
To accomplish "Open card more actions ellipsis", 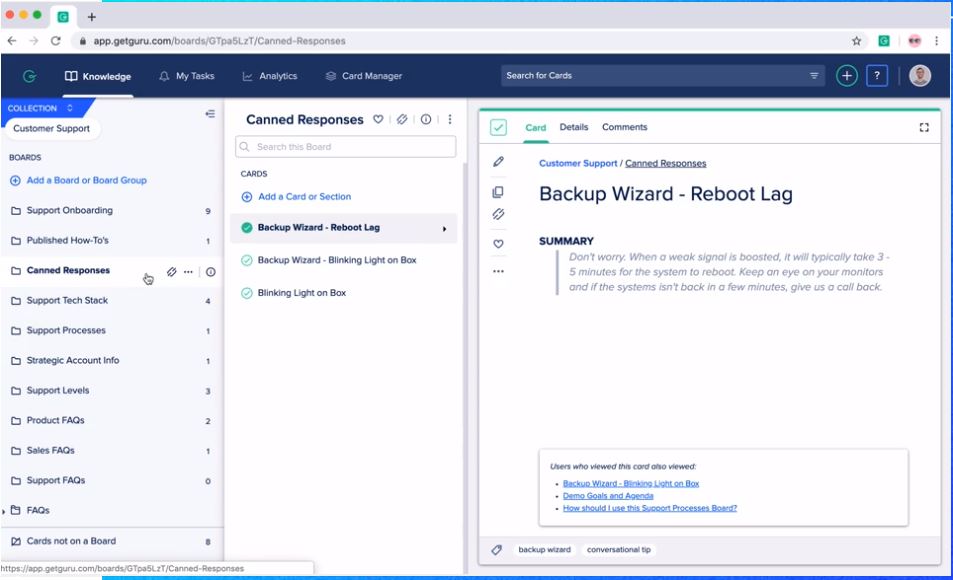I will [x=498, y=271].
